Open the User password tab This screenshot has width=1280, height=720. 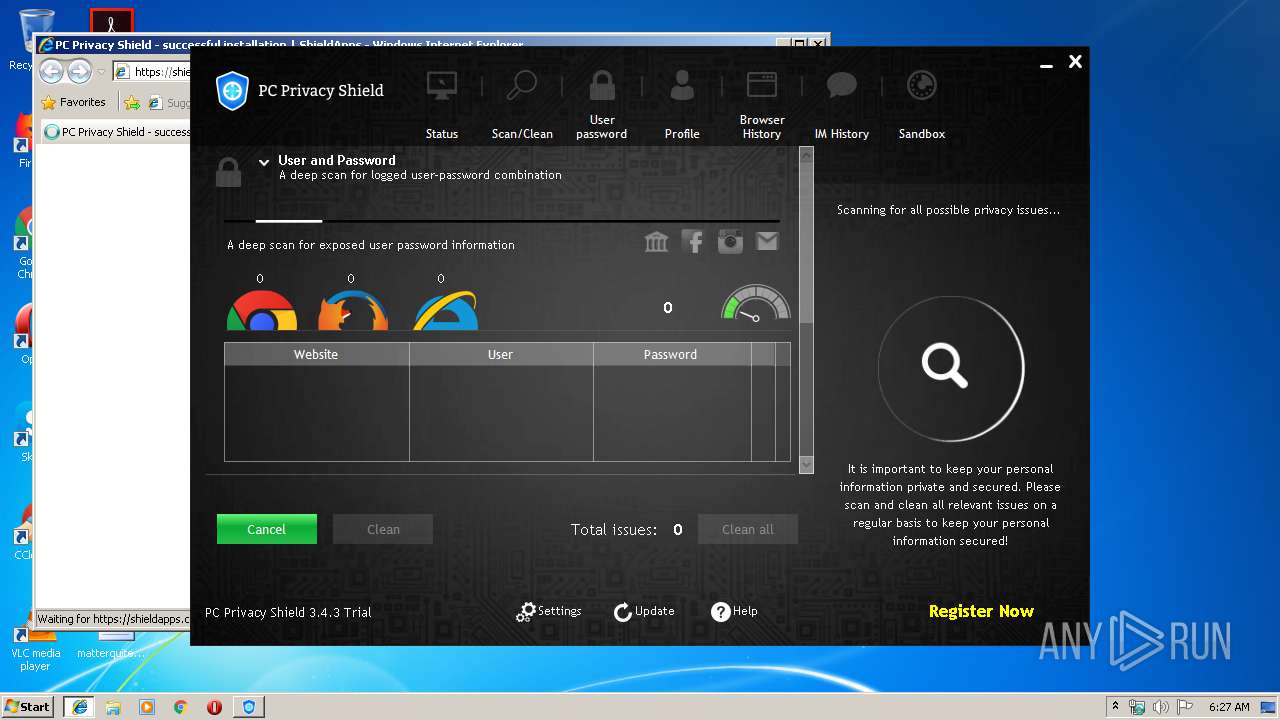coord(602,104)
